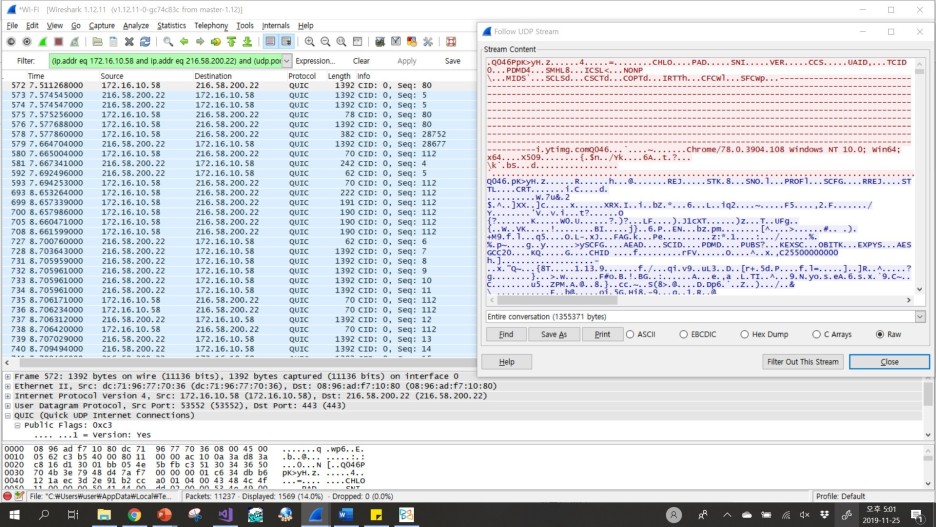This screenshot has width=936, height=527.
Task: Toggle auto scroll during live capture
Action: 286,42
